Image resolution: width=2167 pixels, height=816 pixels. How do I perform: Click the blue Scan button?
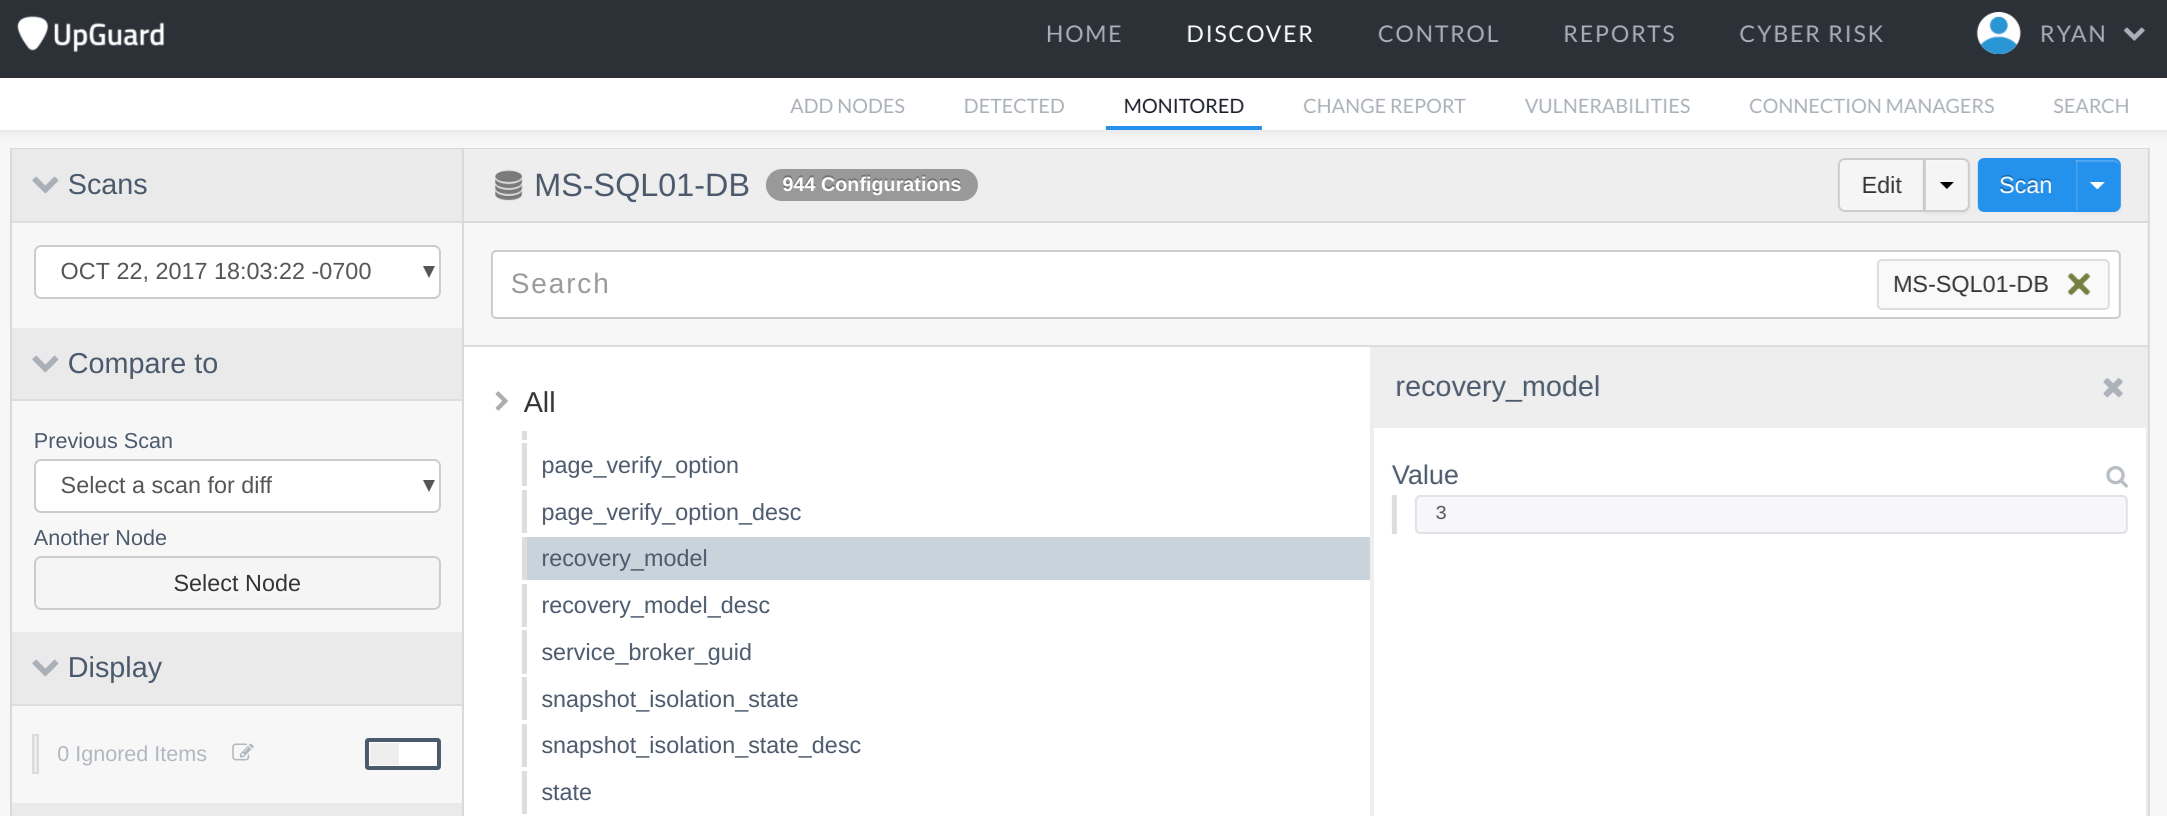pyautogui.click(x=2026, y=185)
